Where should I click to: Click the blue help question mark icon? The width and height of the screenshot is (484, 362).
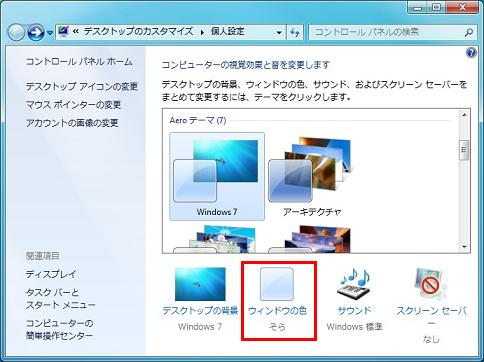(x=471, y=53)
